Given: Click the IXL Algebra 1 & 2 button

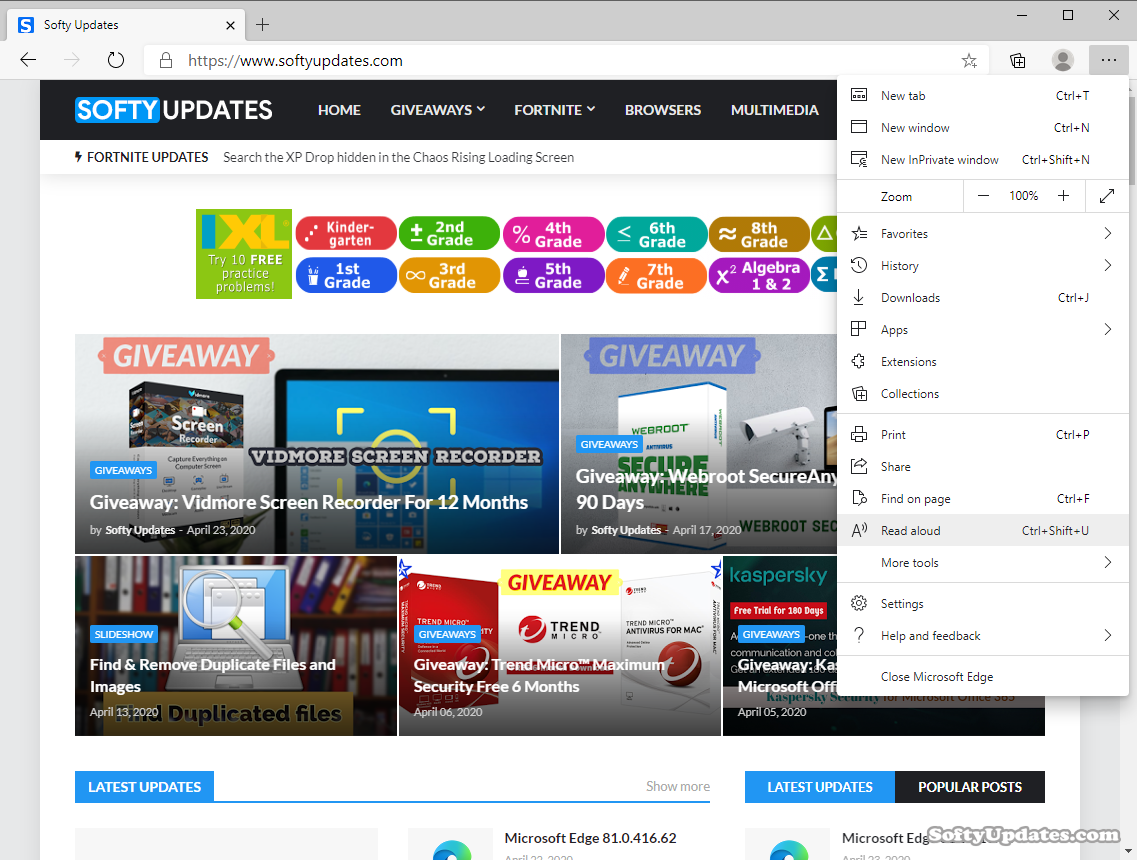Looking at the screenshot, I should click(759, 276).
